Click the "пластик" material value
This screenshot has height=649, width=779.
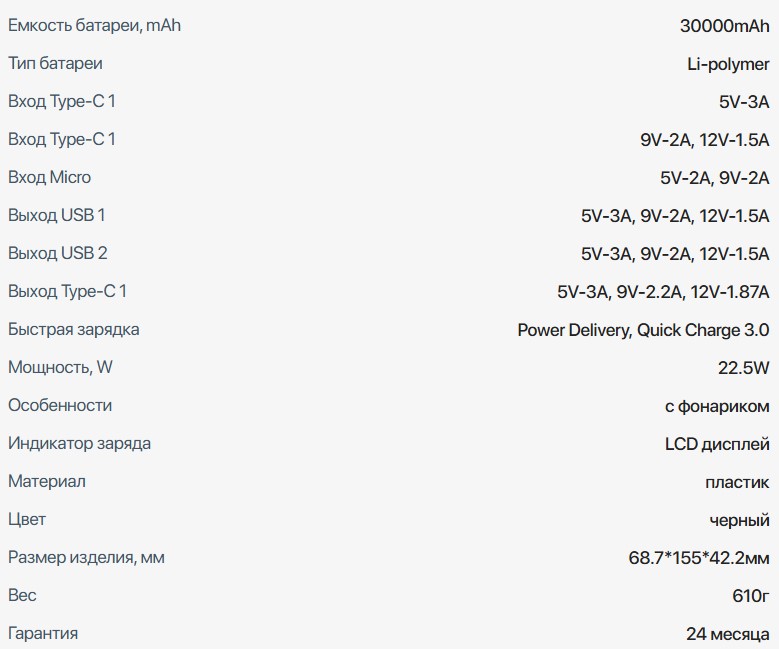(x=737, y=482)
